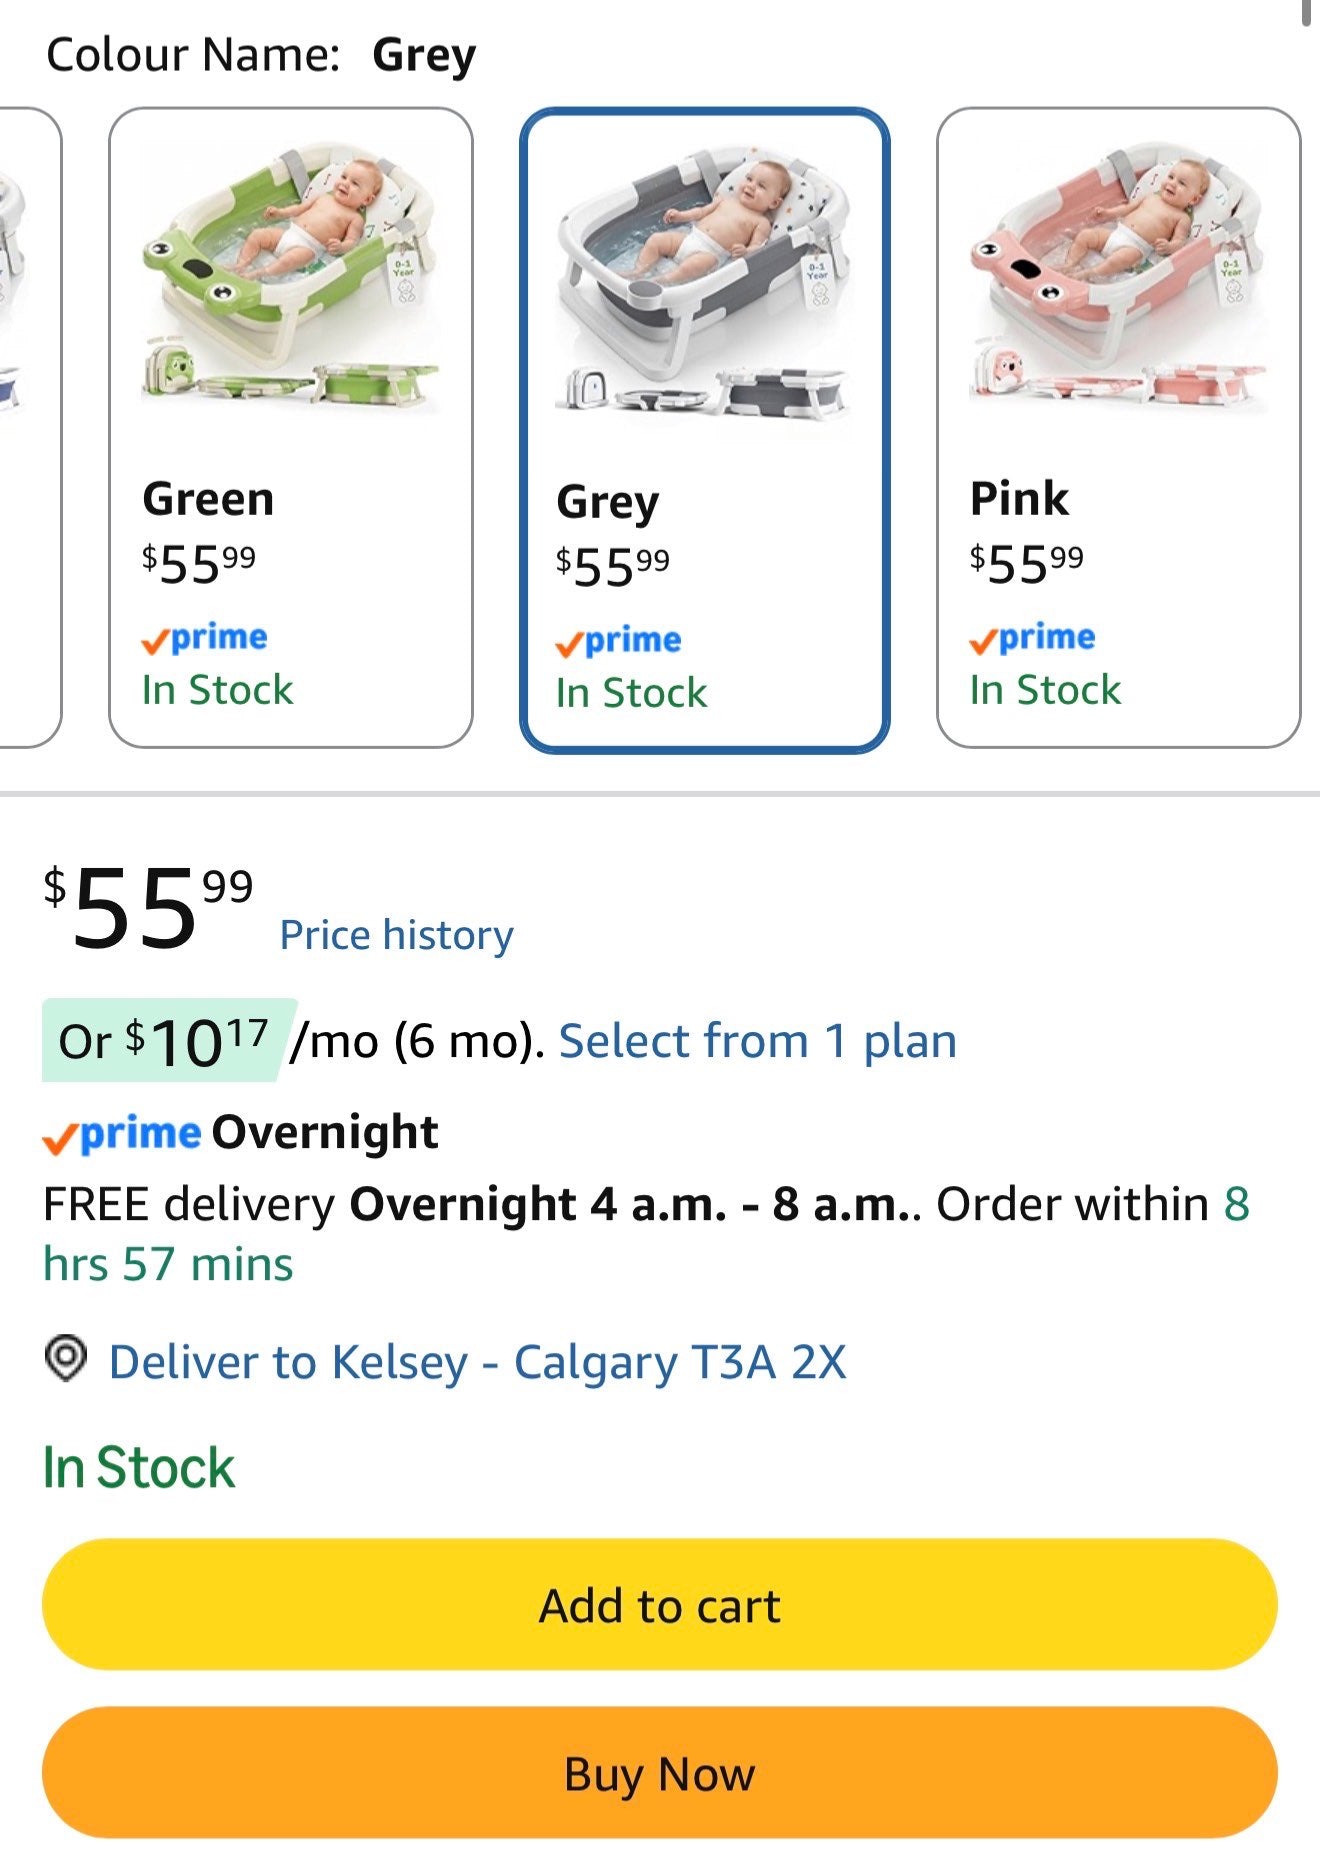1320x1853 pixels.
Task: Click the $10.17 monthly payment badge
Action: pos(168,1041)
